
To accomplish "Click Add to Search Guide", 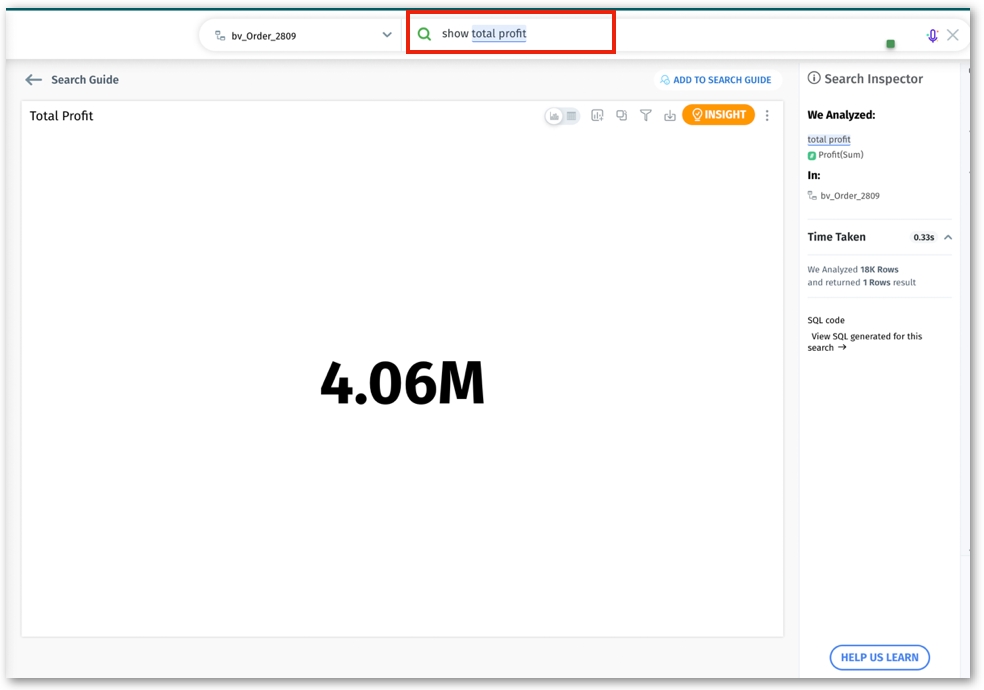I will tap(714, 80).
